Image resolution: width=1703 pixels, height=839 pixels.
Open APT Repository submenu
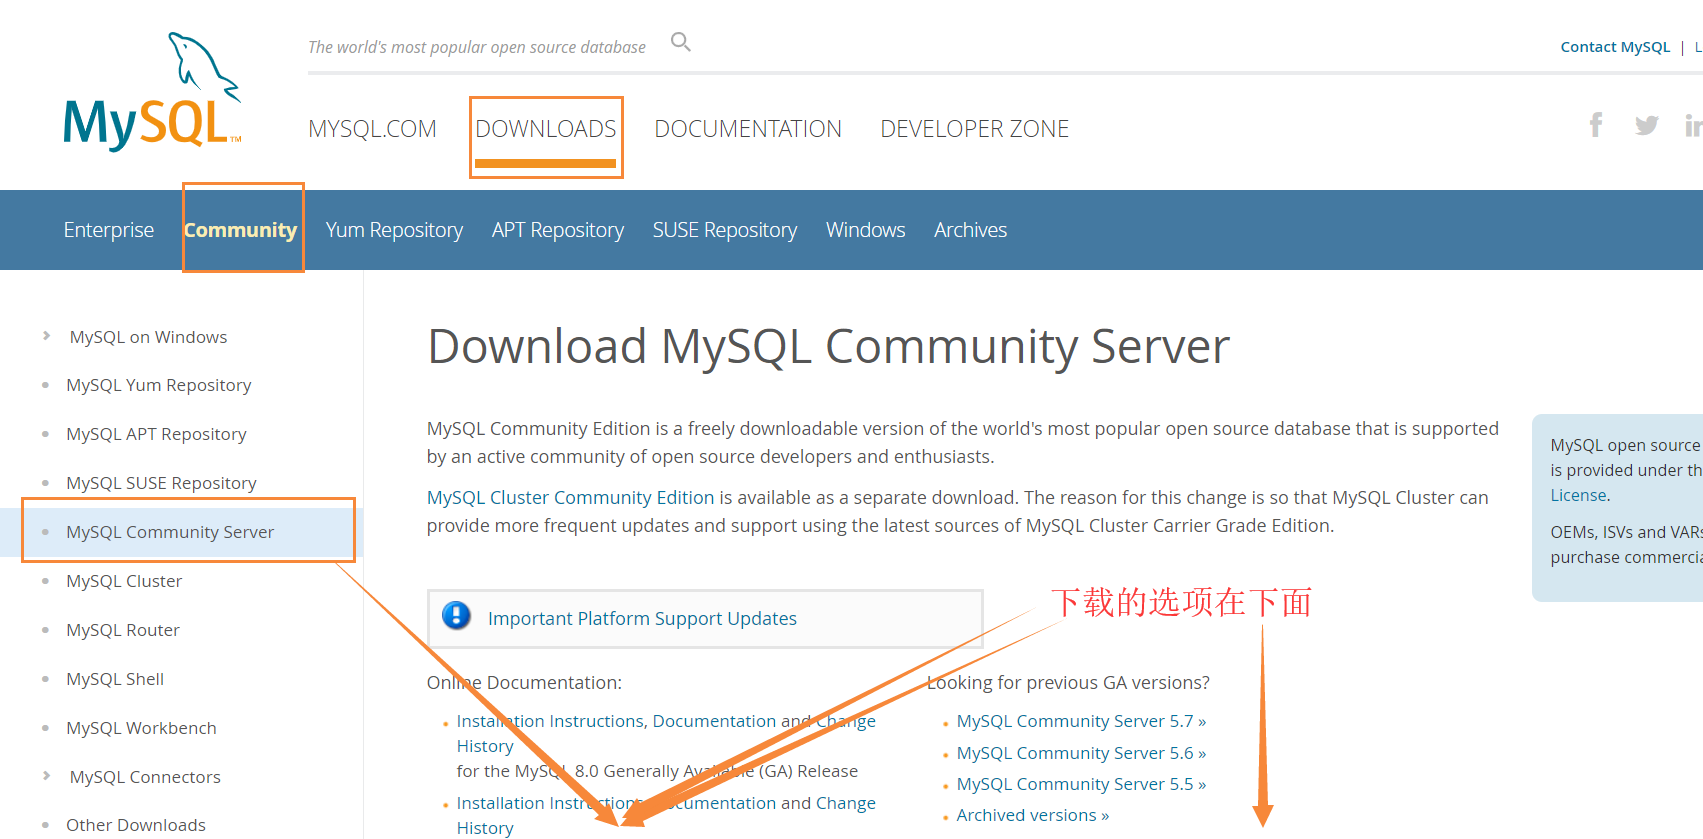click(x=558, y=230)
